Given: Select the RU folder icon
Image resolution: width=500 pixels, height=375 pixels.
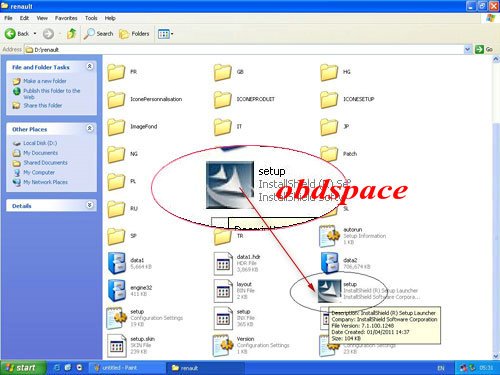Looking at the screenshot, I should pos(116,209).
